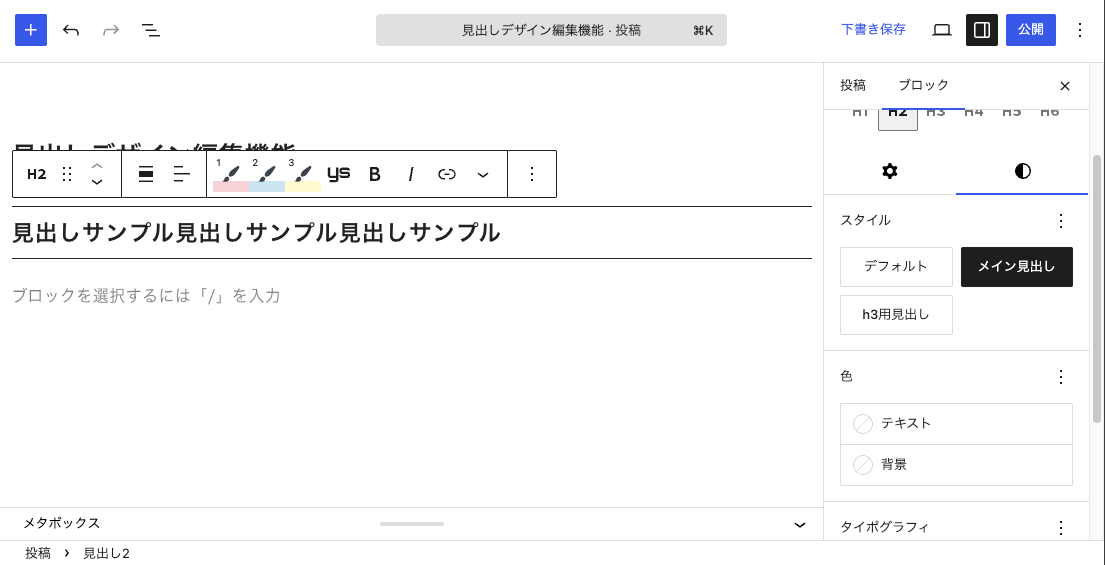Expand more rich text options chevron
This screenshot has height=565, width=1105.
(x=483, y=174)
